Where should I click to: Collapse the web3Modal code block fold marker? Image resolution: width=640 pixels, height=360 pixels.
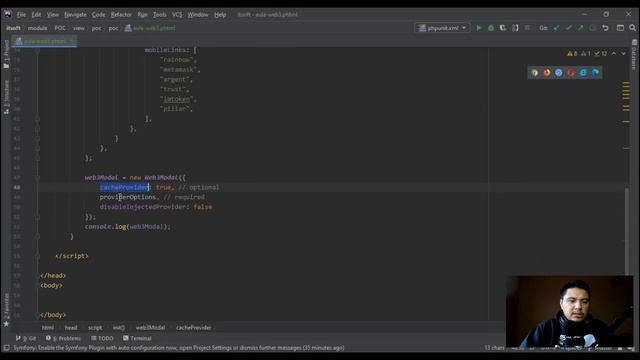pos(37,178)
